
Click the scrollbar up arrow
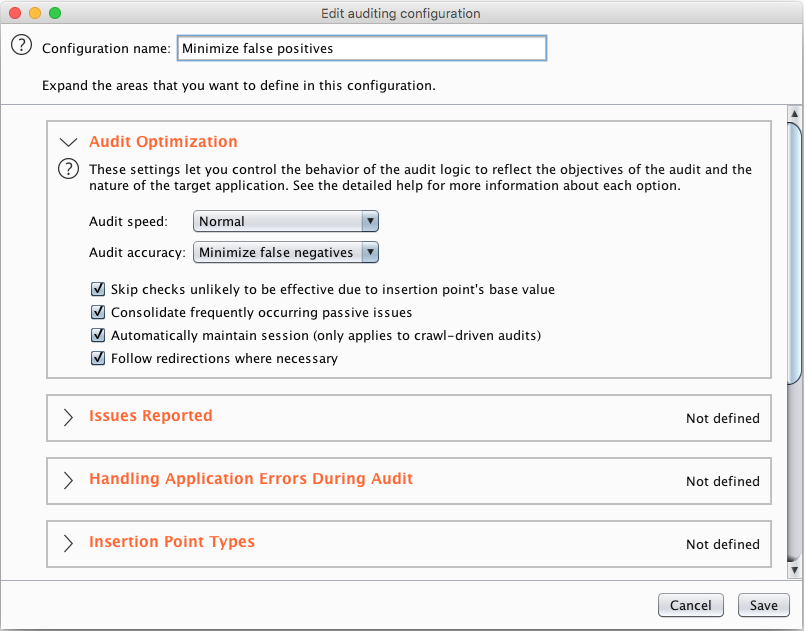(x=795, y=113)
